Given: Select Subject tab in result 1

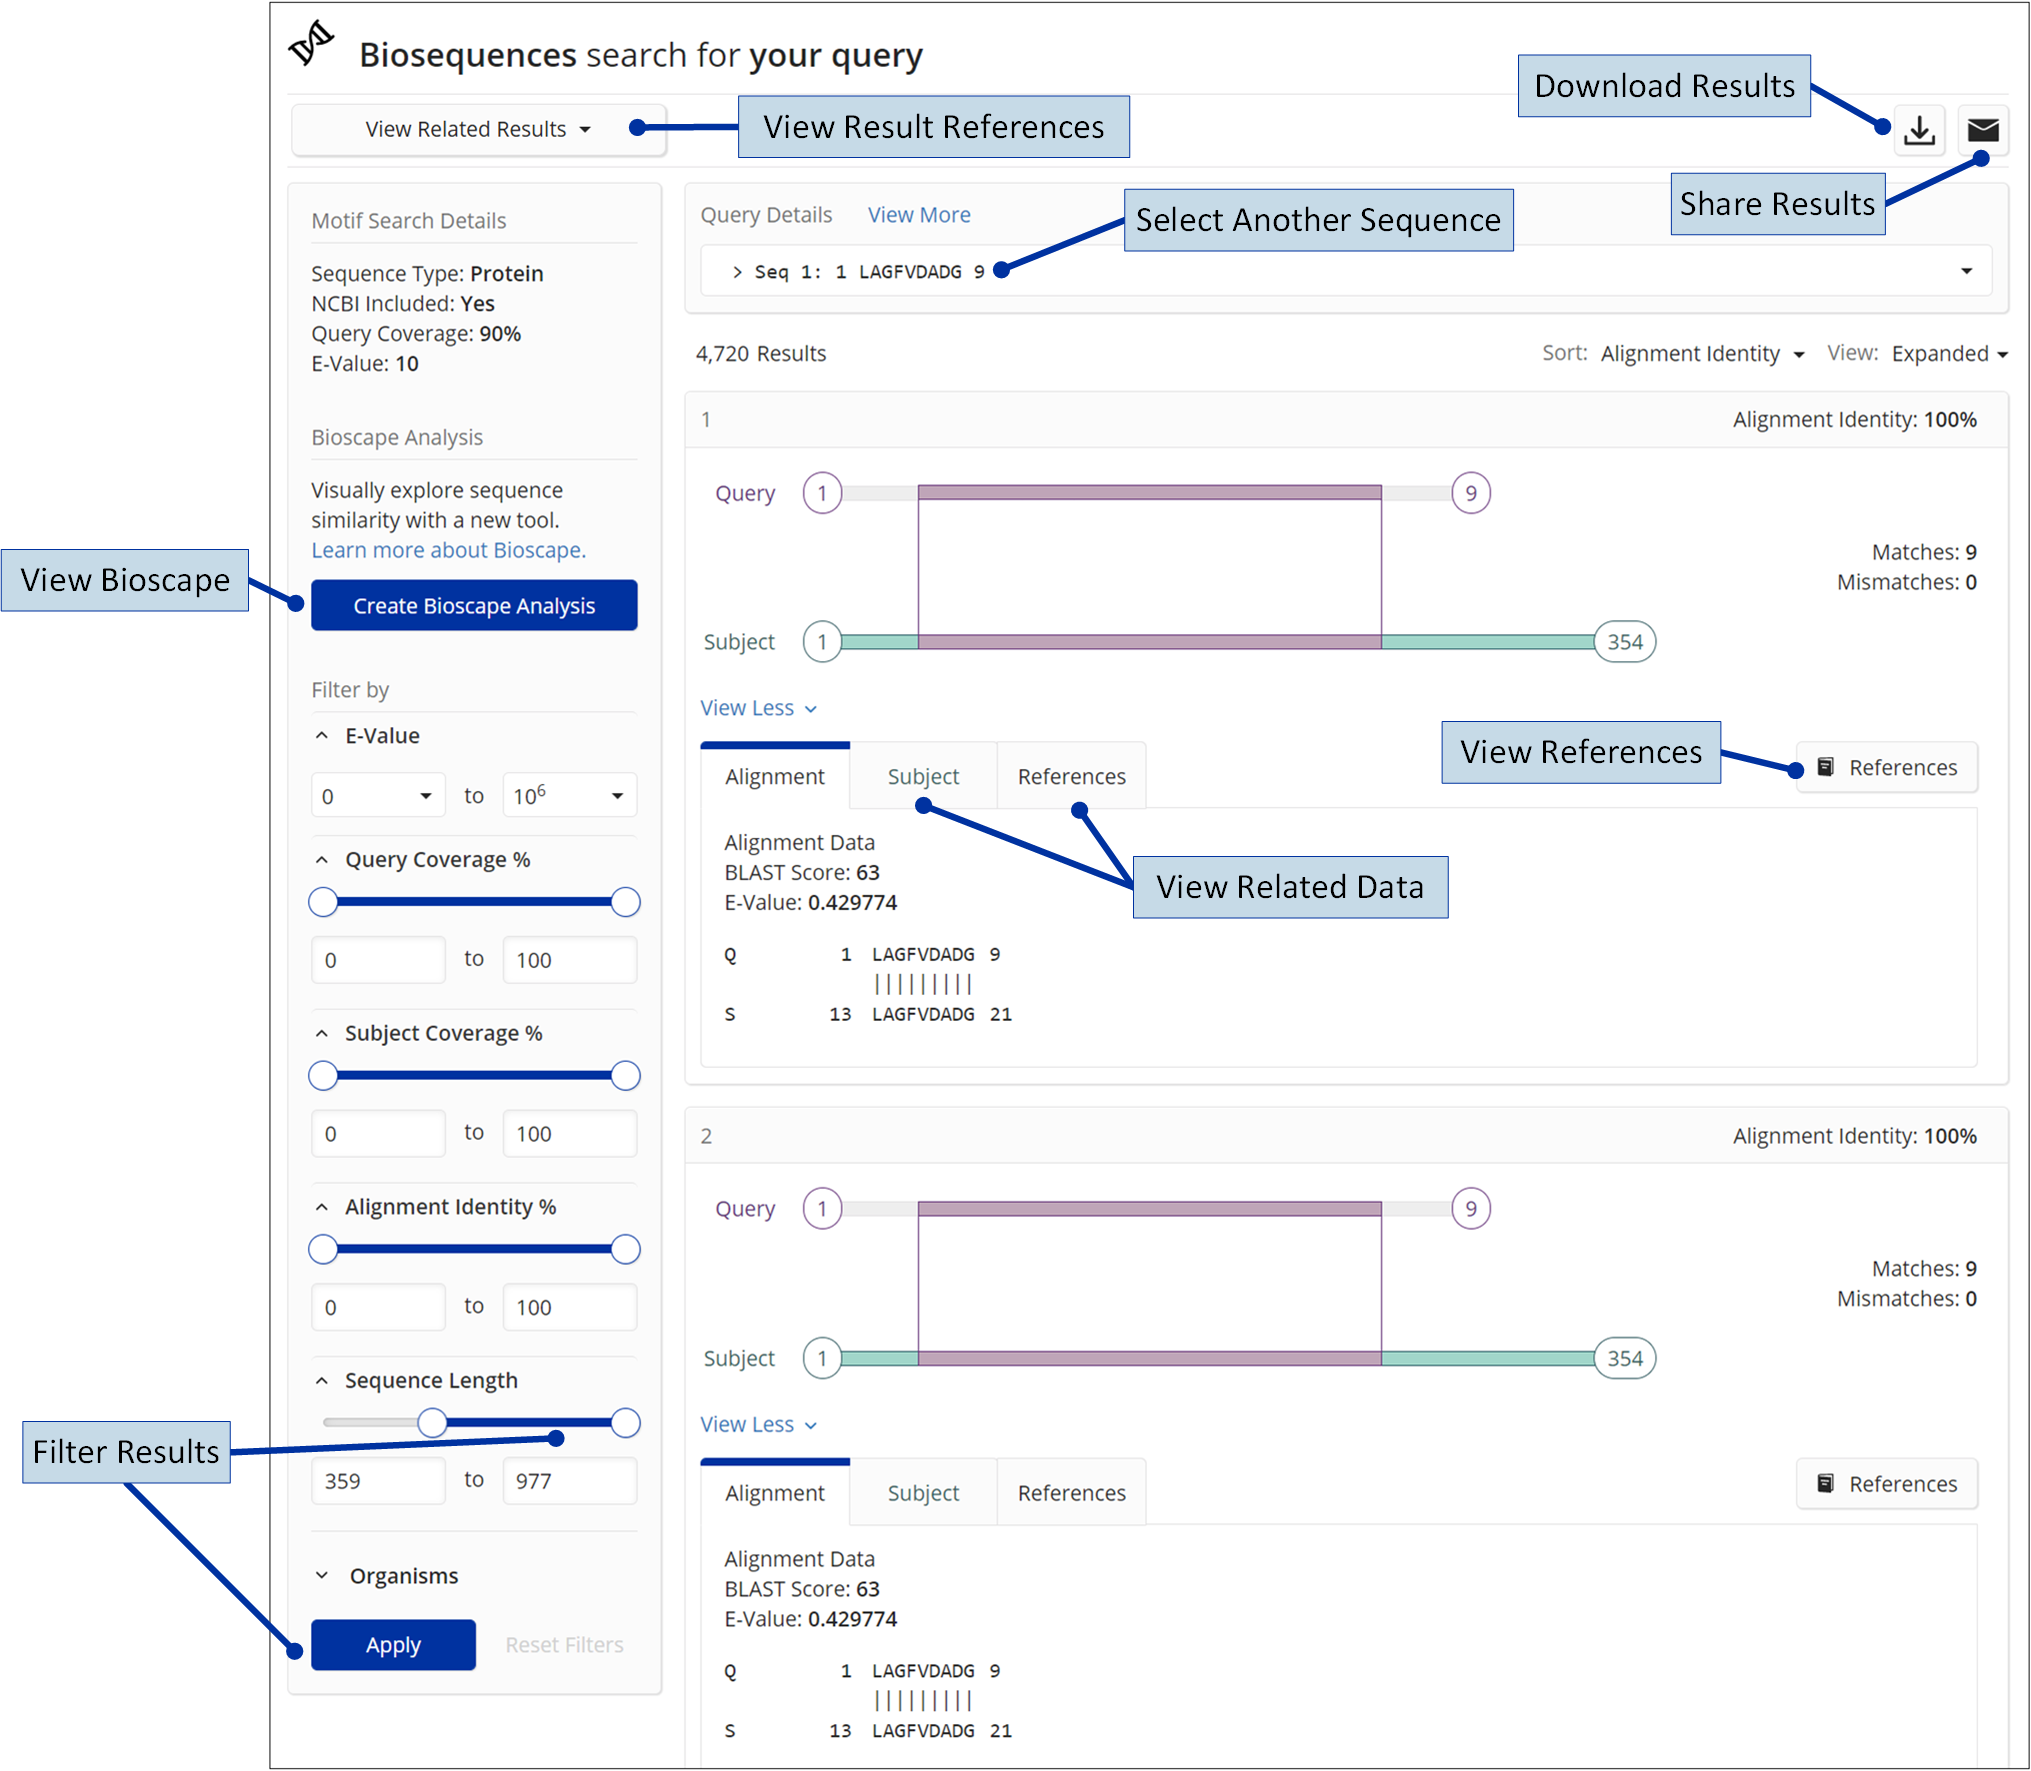Looking at the screenshot, I should [923, 777].
